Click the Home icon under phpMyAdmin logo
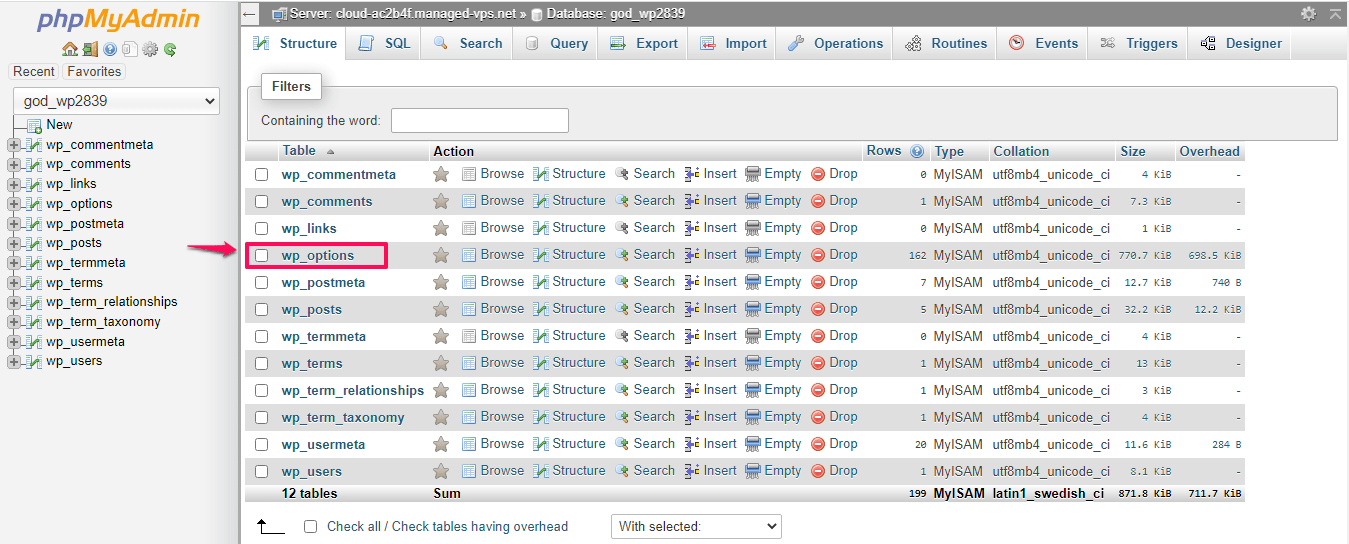 (x=69, y=49)
